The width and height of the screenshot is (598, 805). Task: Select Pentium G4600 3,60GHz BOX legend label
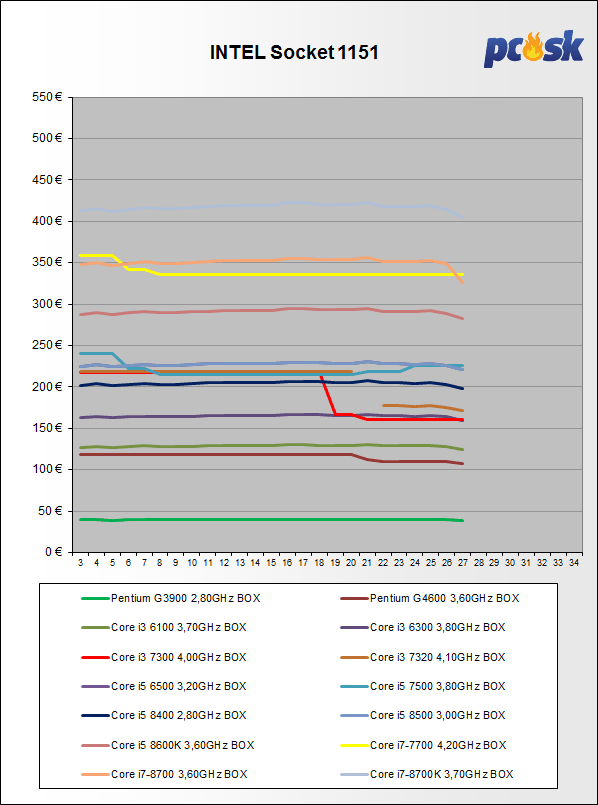[445, 598]
